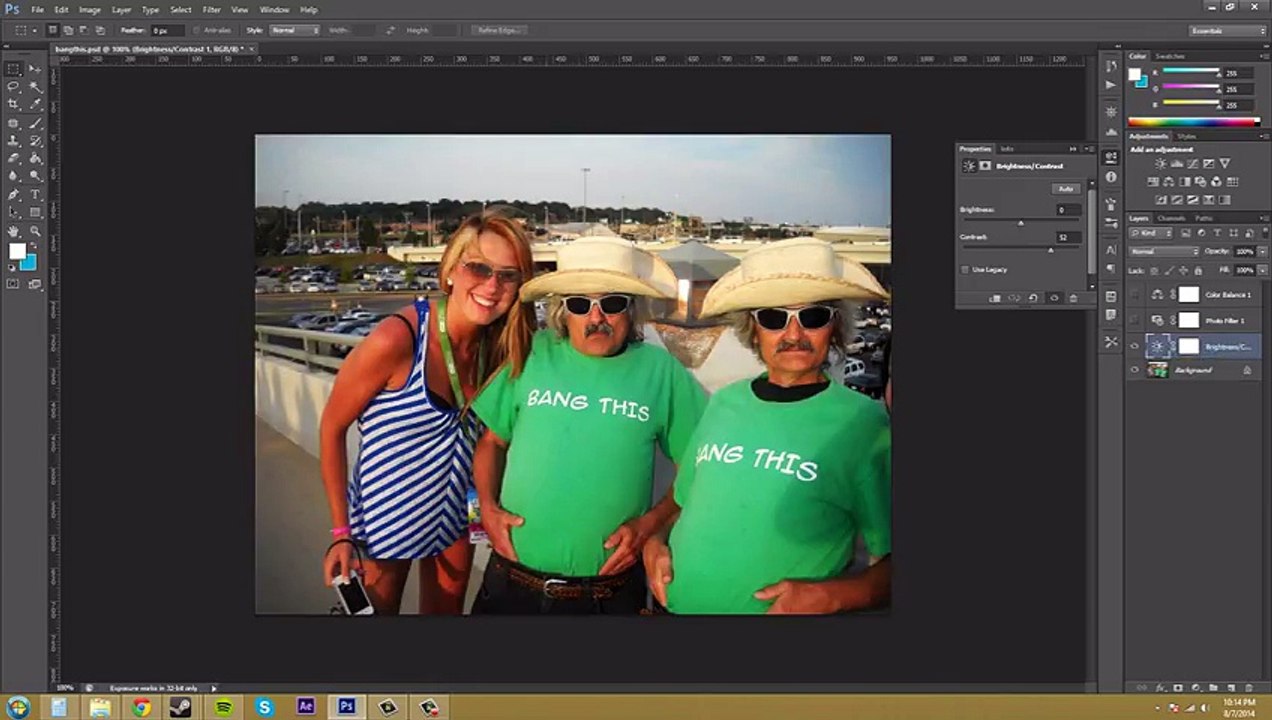The width and height of the screenshot is (1272, 720).
Task: Select the Rectangular Marquee tool
Action: [x=14, y=69]
